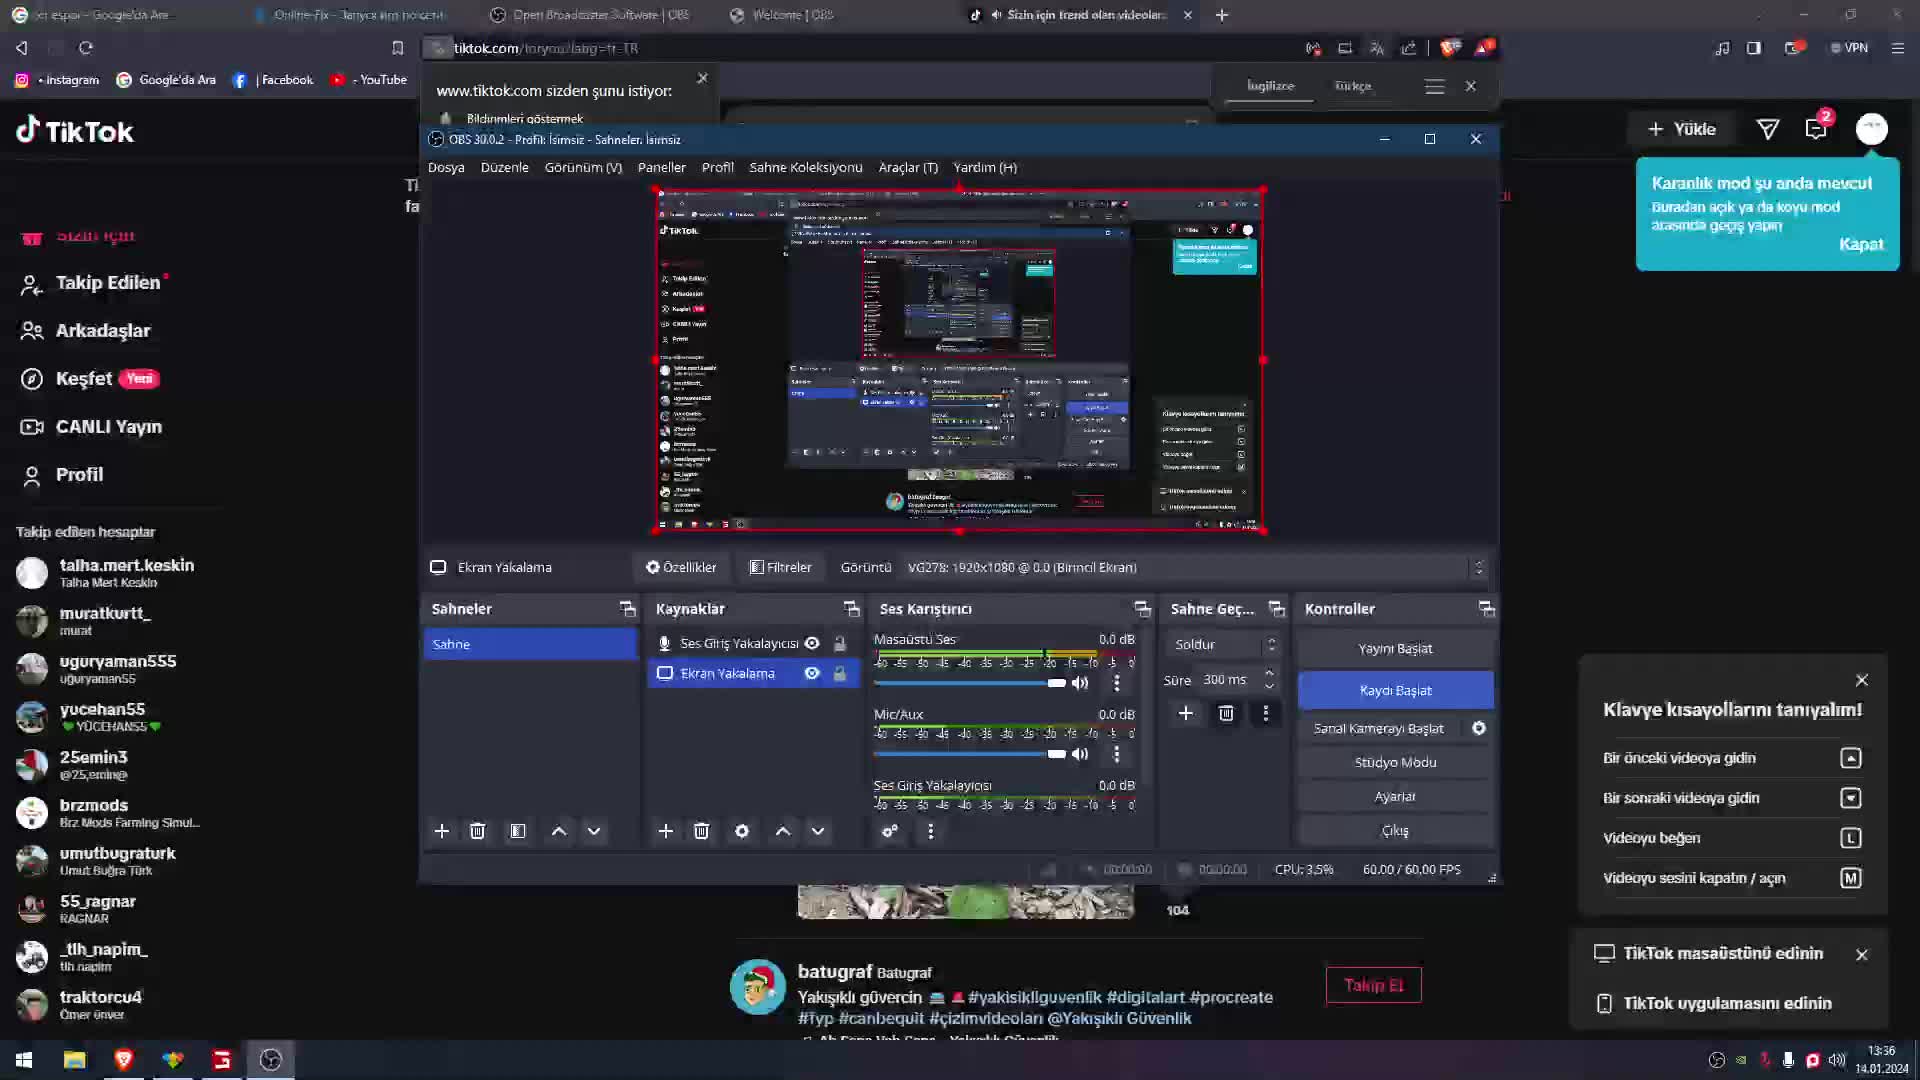
Task: Open Paneller menu in OBS
Action: click(x=662, y=167)
